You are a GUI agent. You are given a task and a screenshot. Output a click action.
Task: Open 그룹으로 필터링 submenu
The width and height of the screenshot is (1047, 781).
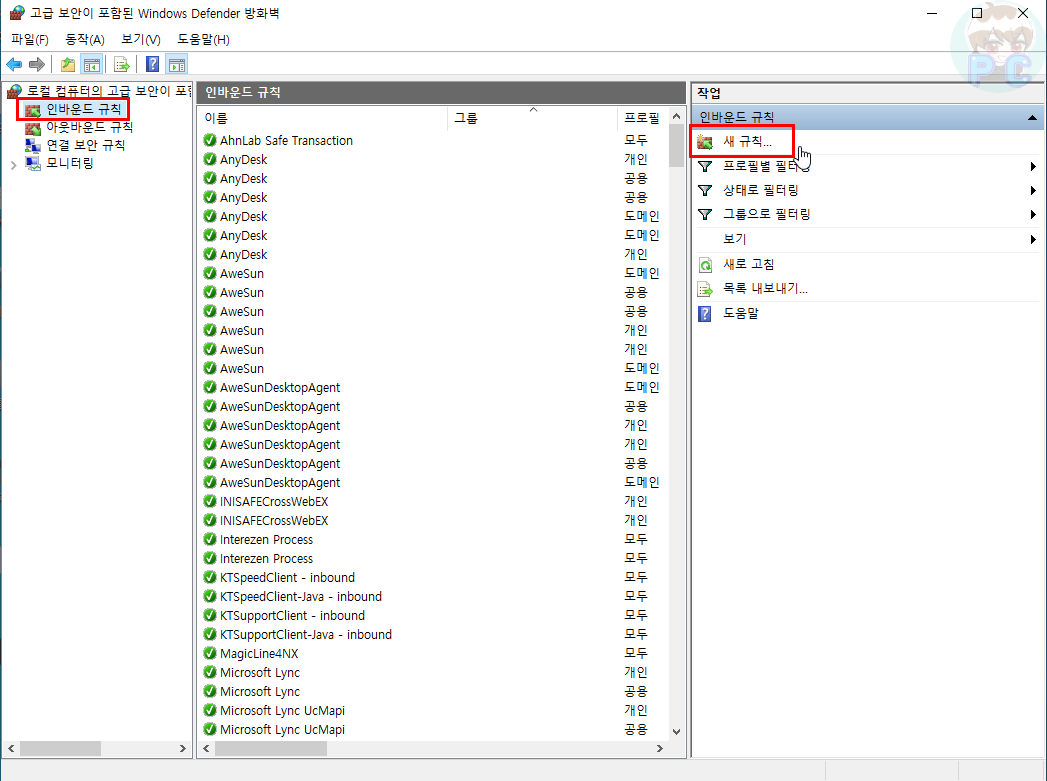click(x=867, y=214)
